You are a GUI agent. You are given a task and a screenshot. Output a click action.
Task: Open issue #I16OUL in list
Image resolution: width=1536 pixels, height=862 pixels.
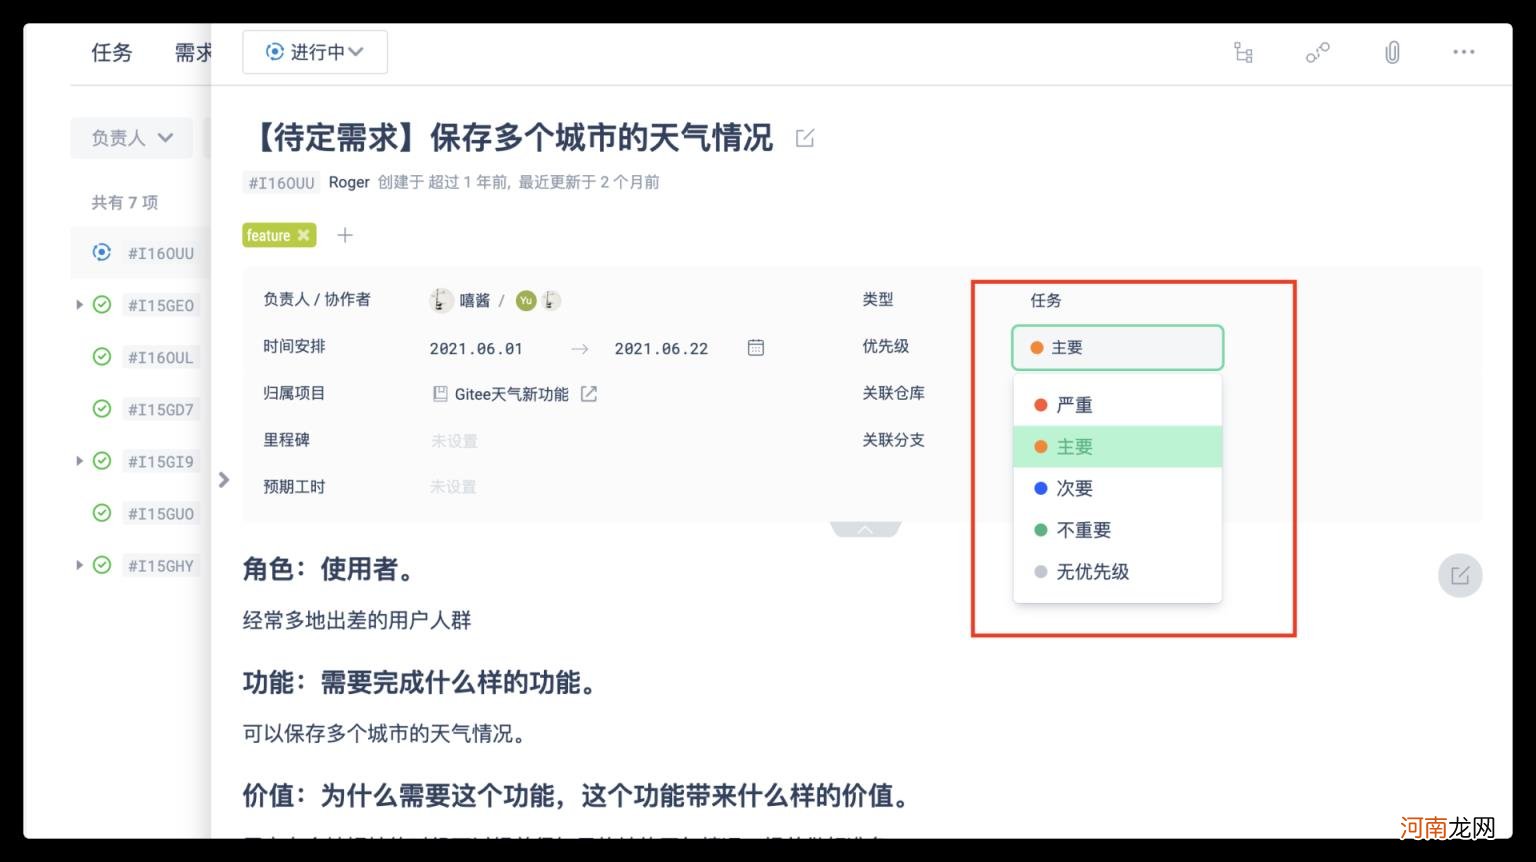161,357
